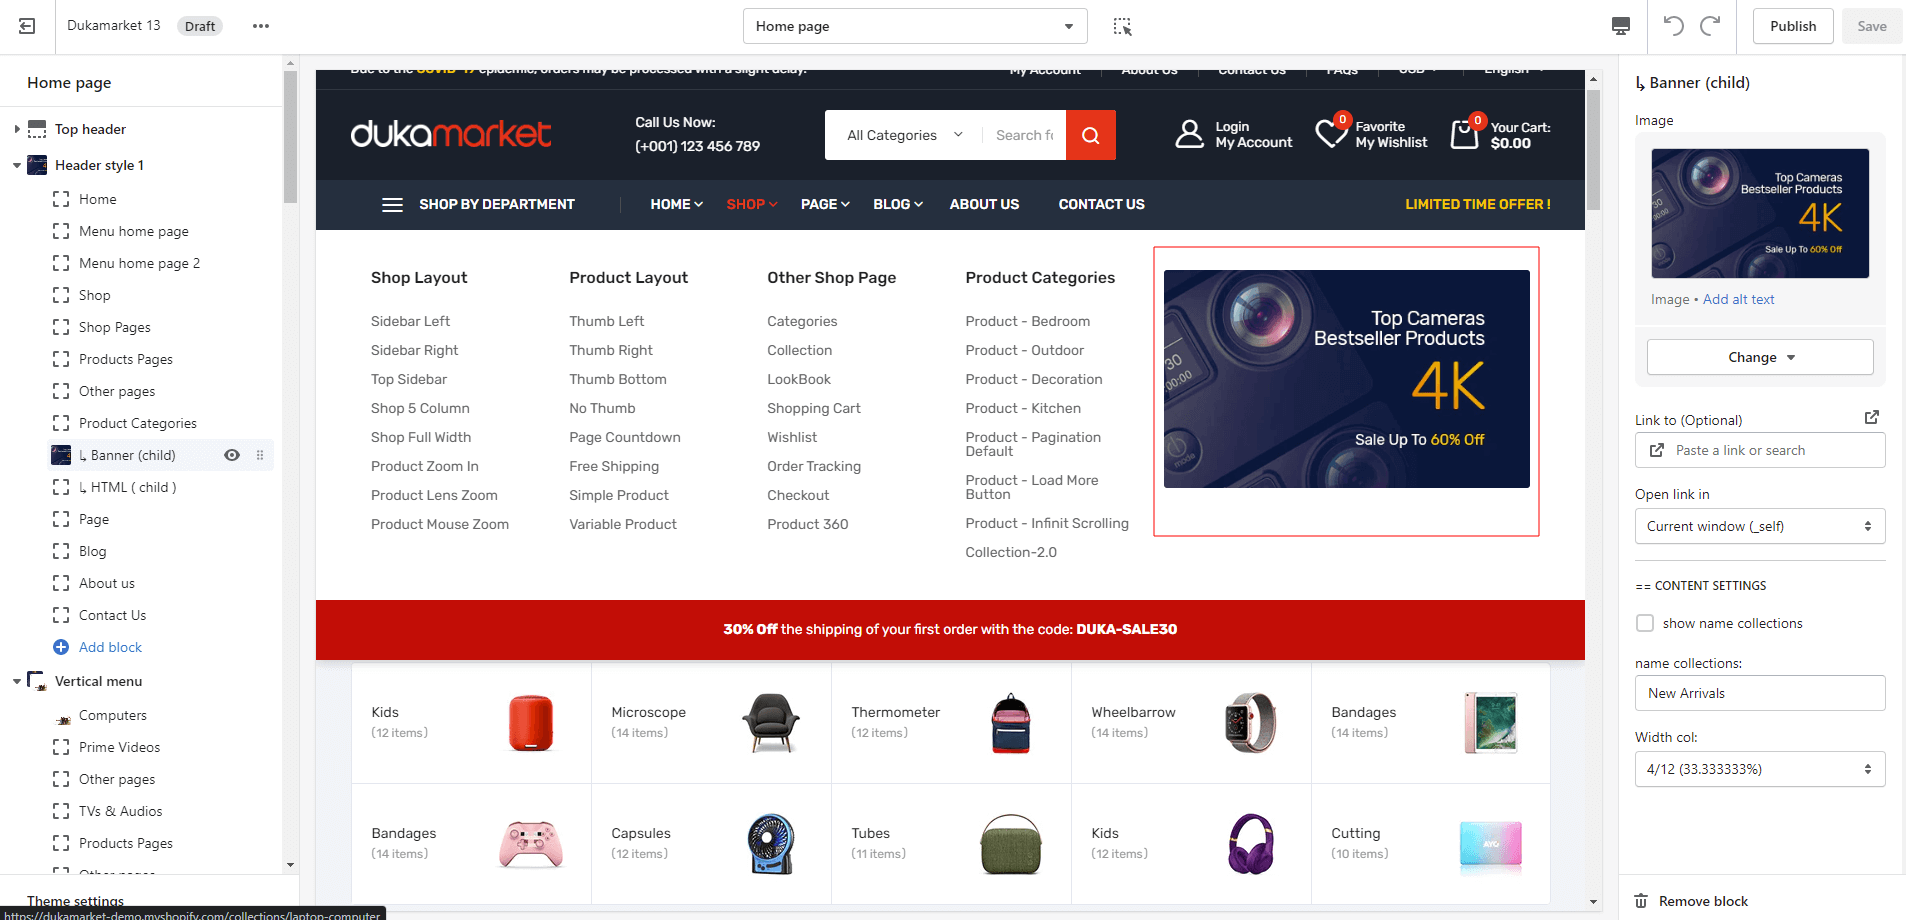Viewport: 1906px width, 920px height.
Task: Open the Width col dropdown
Action: point(1759,769)
